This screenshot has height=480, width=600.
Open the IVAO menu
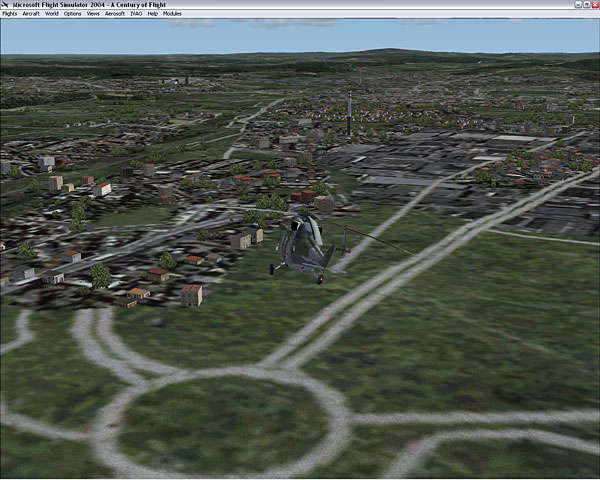(136, 14)
